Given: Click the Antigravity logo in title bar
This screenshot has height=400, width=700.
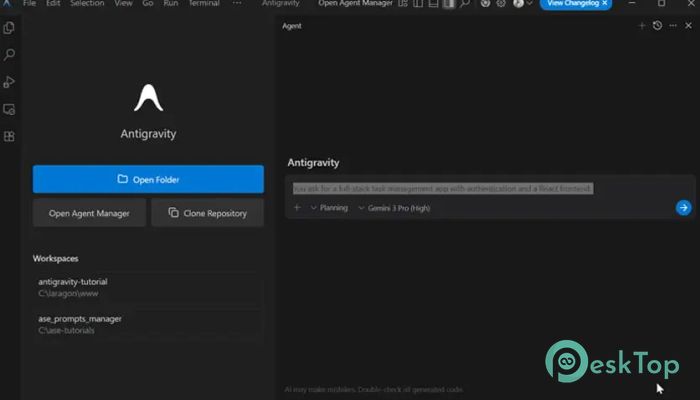Looking at the screenshot, I should 7,3.
